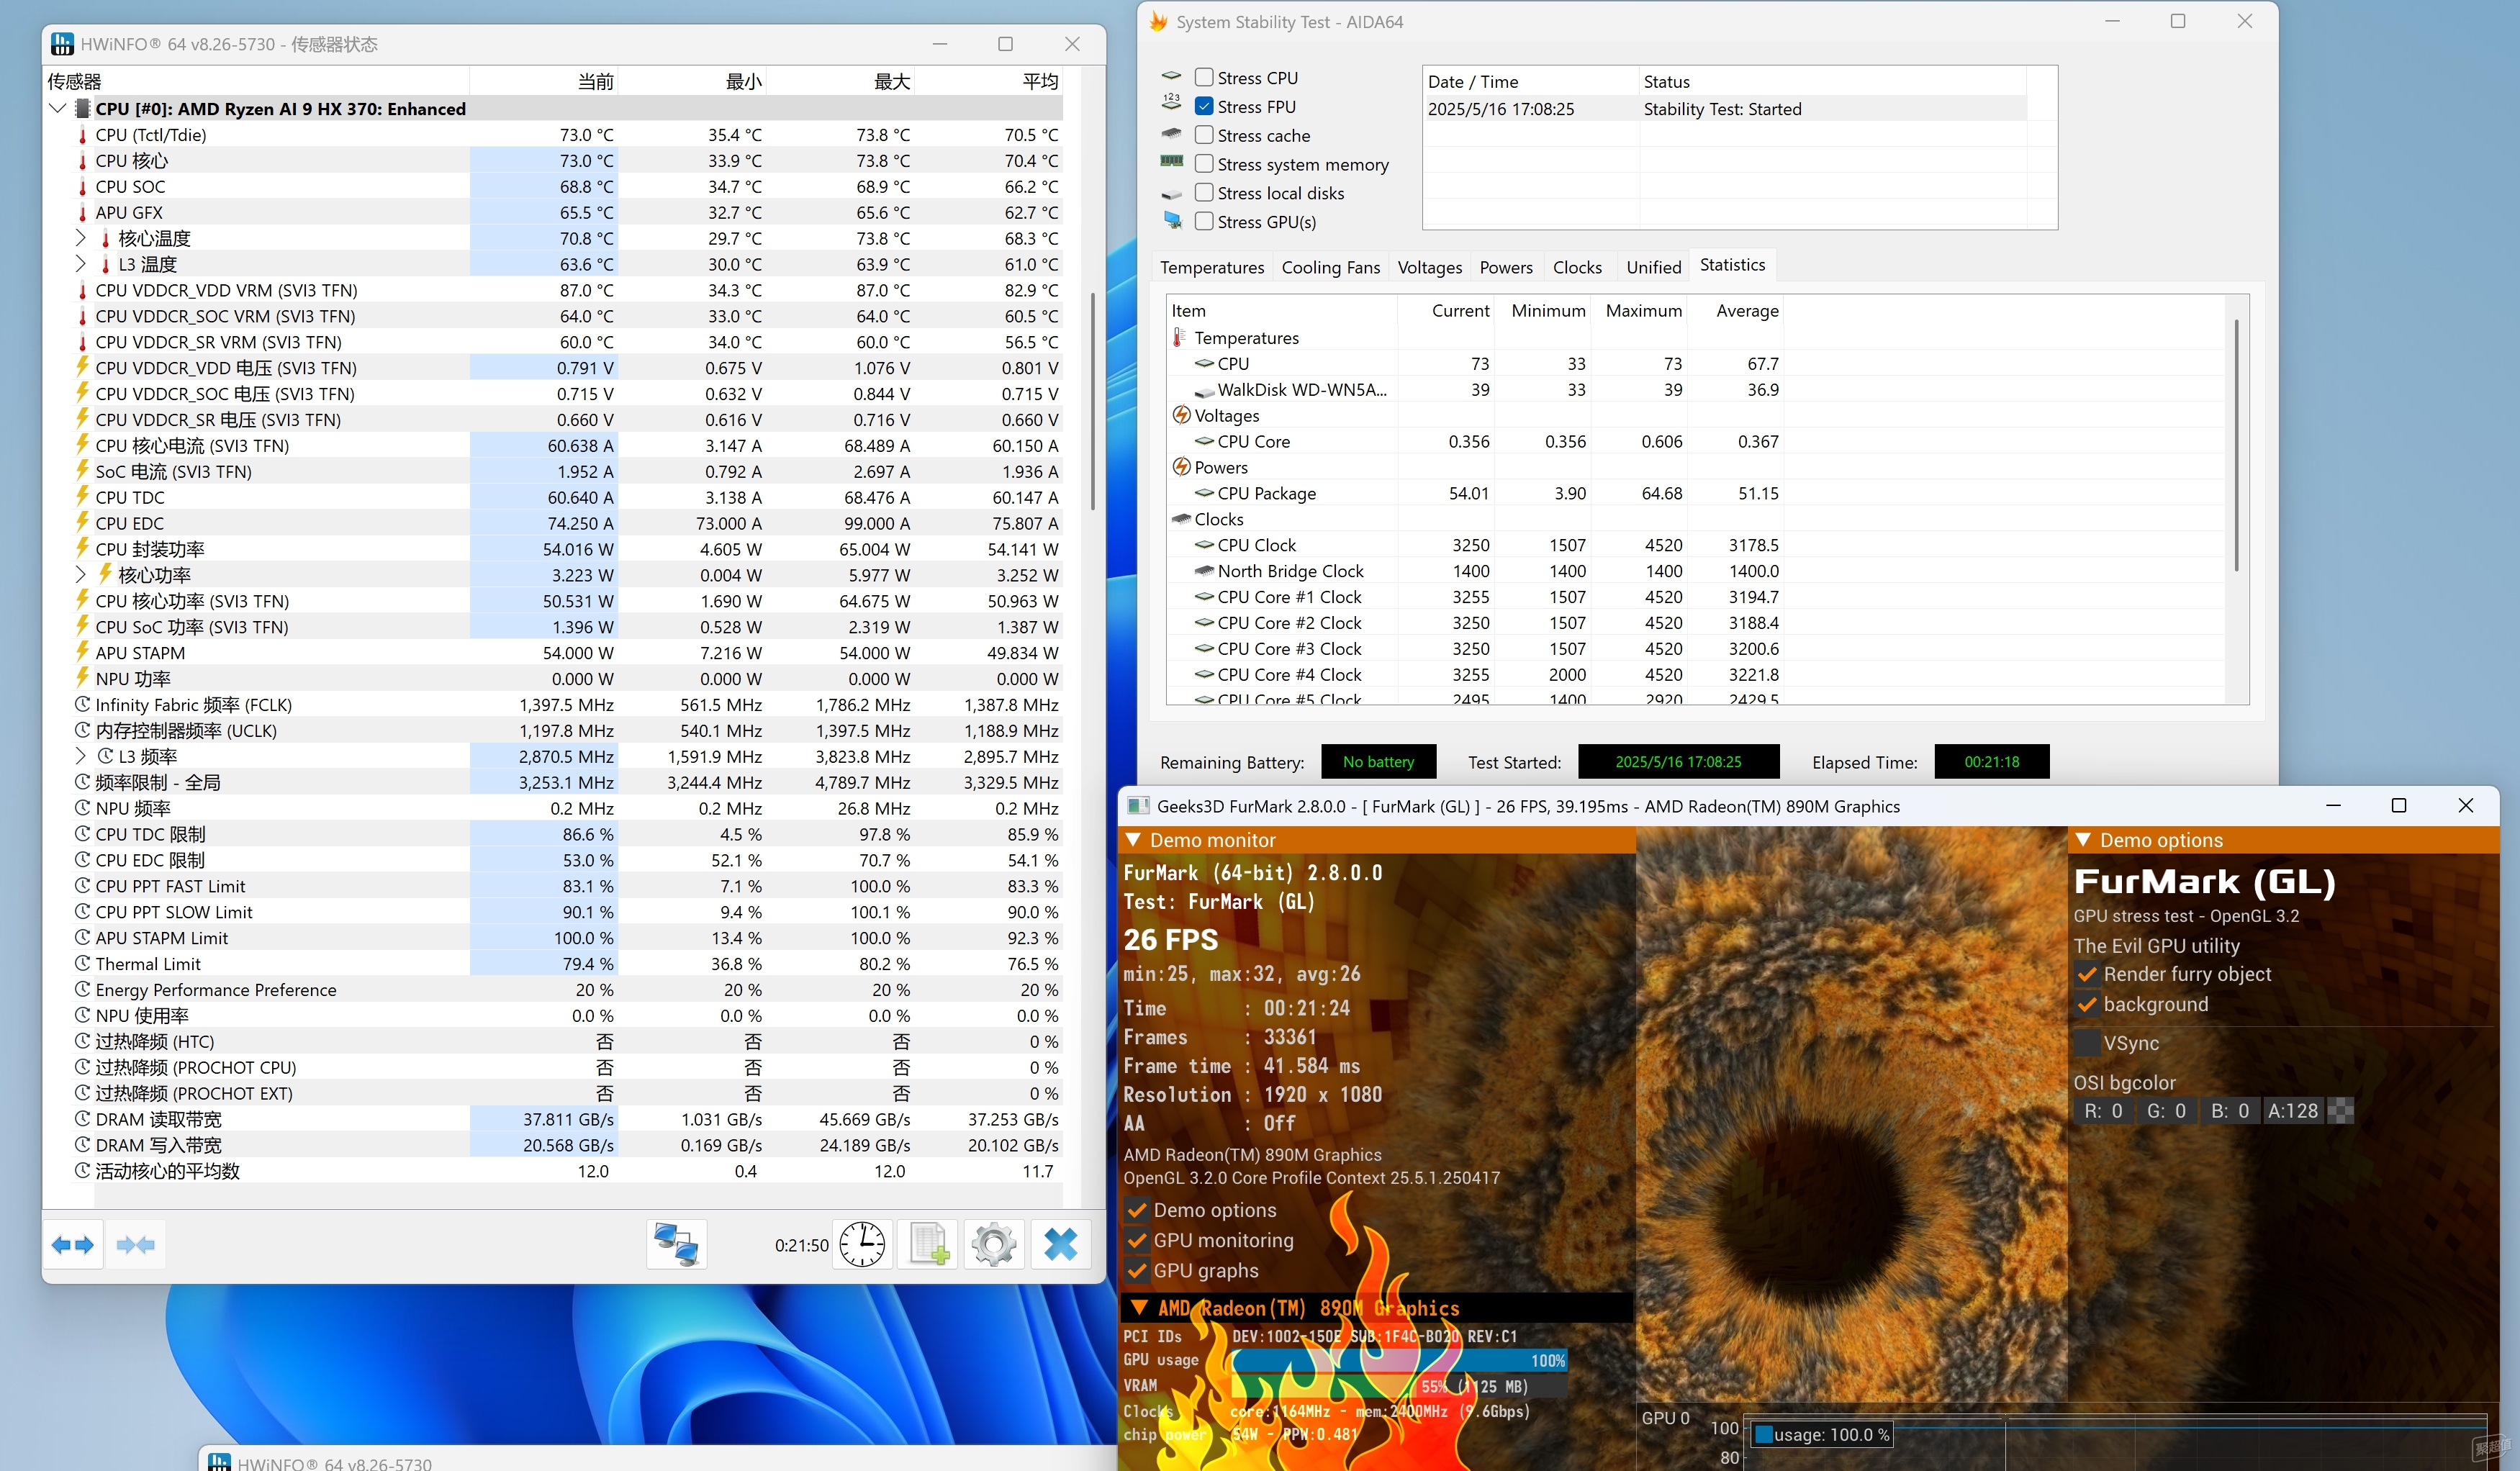Expand the L3 频率 row in HWiNFO
This screenshot has height=1471, width=2520.
coord(81,756)
